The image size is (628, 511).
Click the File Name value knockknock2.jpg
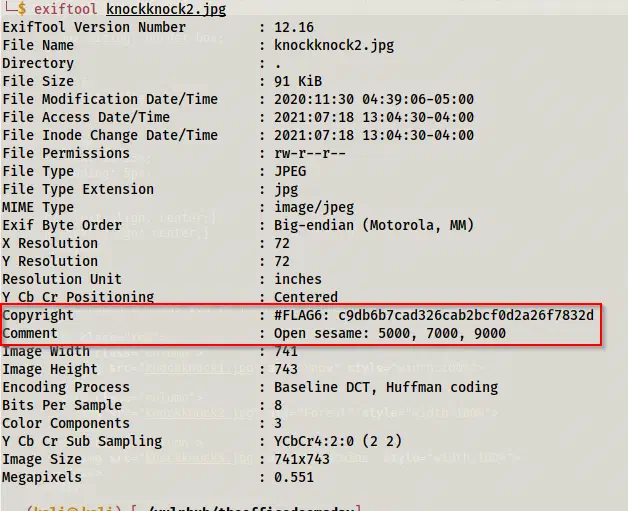coord(334,46)
